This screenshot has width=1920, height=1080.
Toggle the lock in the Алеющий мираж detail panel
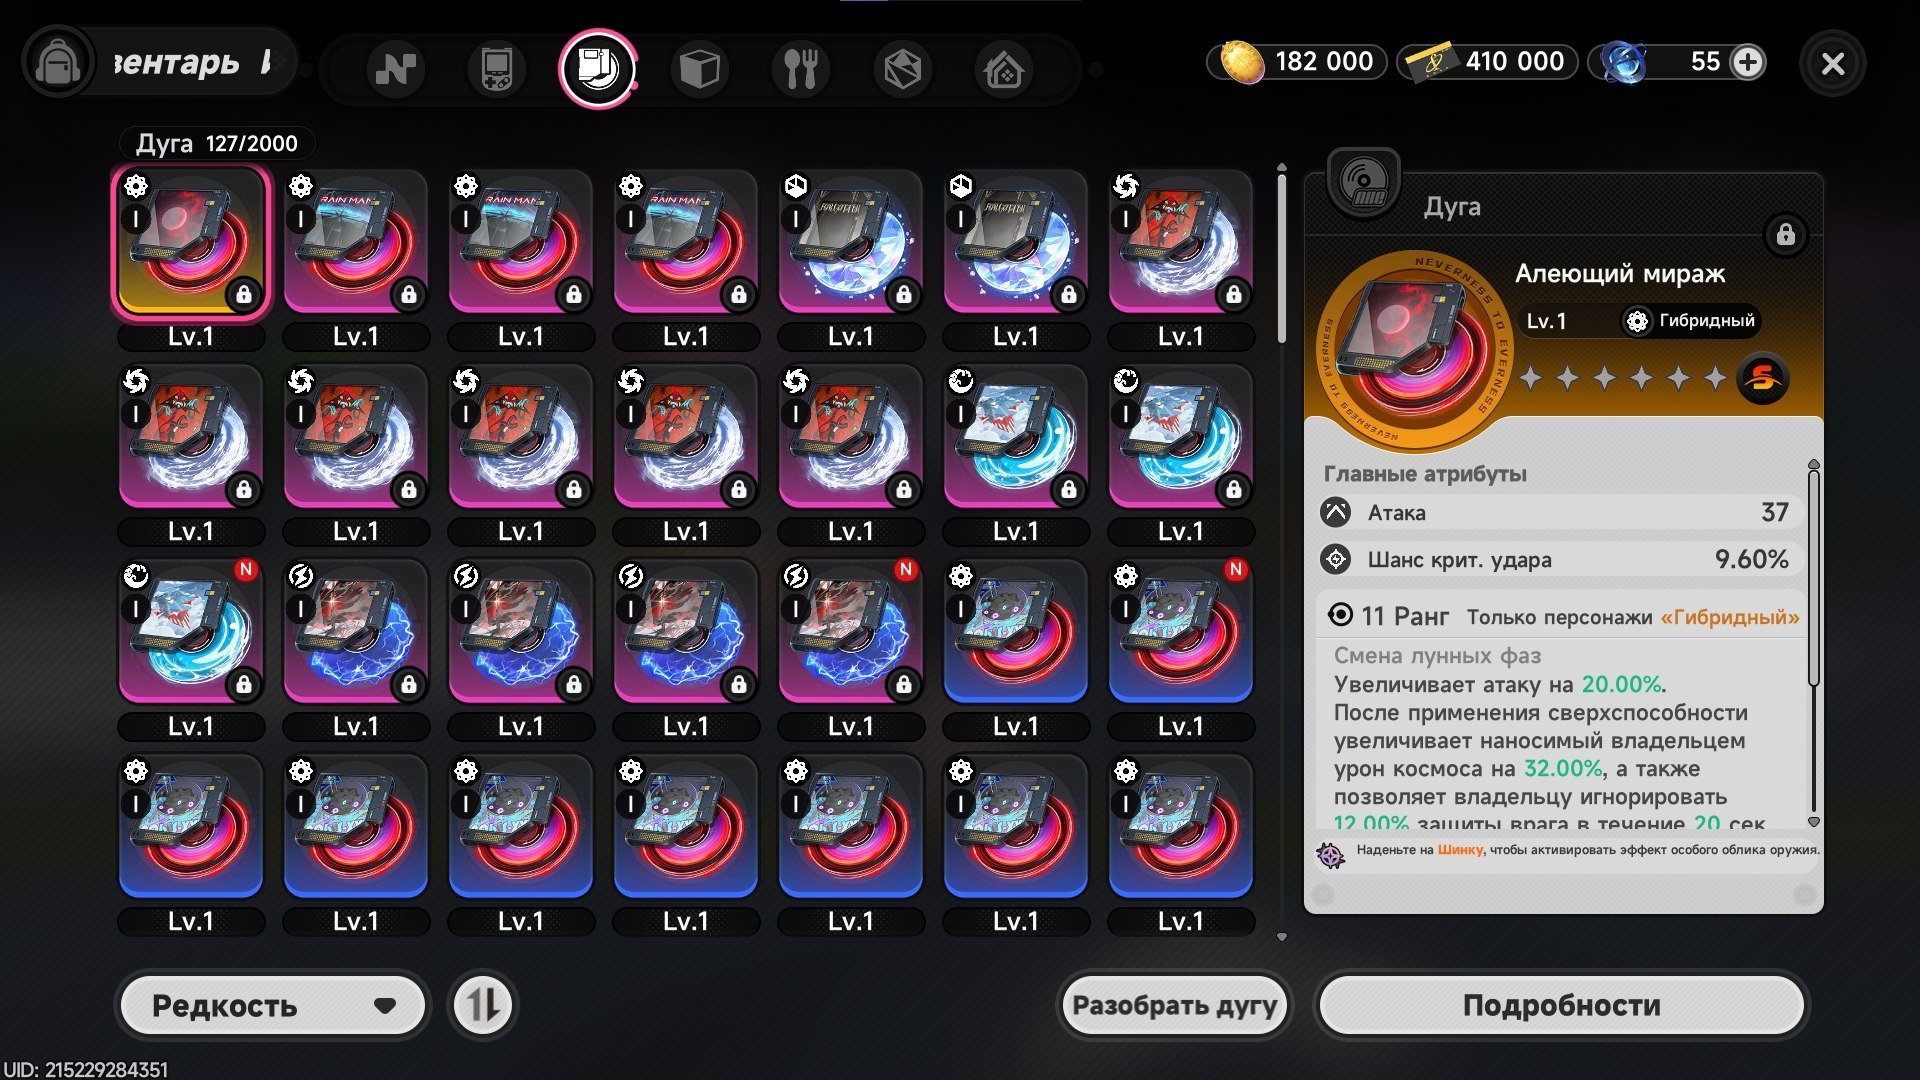1785,235
